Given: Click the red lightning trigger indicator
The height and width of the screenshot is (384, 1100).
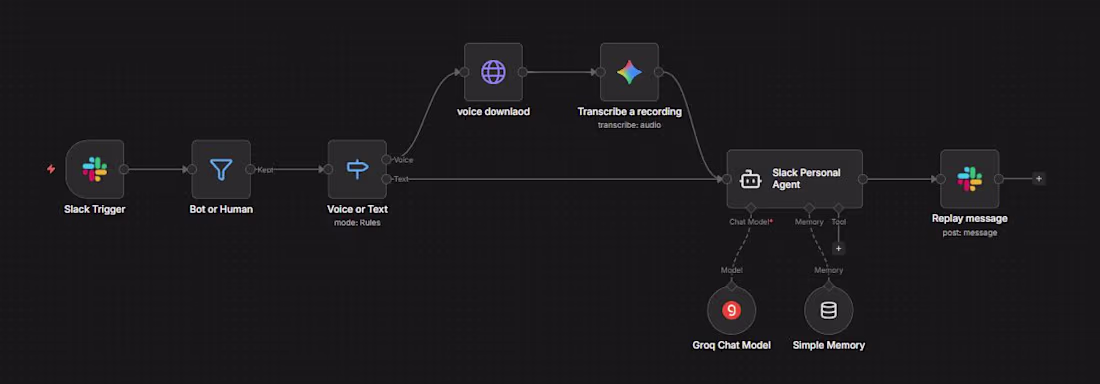Looking at the screenshot, I should click(x=51, y=169).
